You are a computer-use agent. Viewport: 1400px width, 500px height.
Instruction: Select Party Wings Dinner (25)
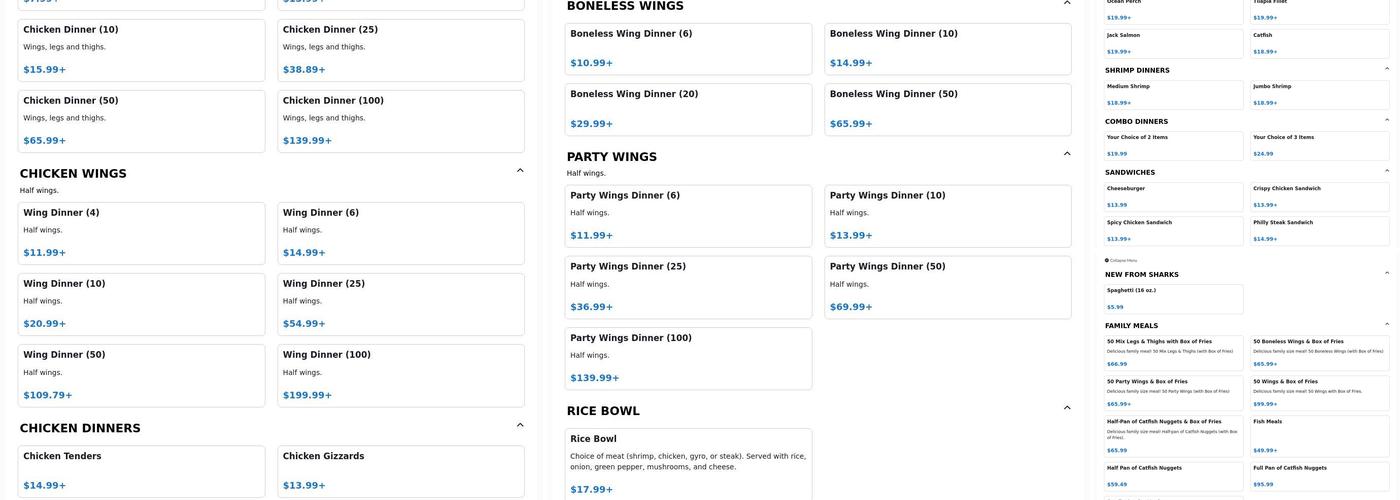tap(688, 287)
